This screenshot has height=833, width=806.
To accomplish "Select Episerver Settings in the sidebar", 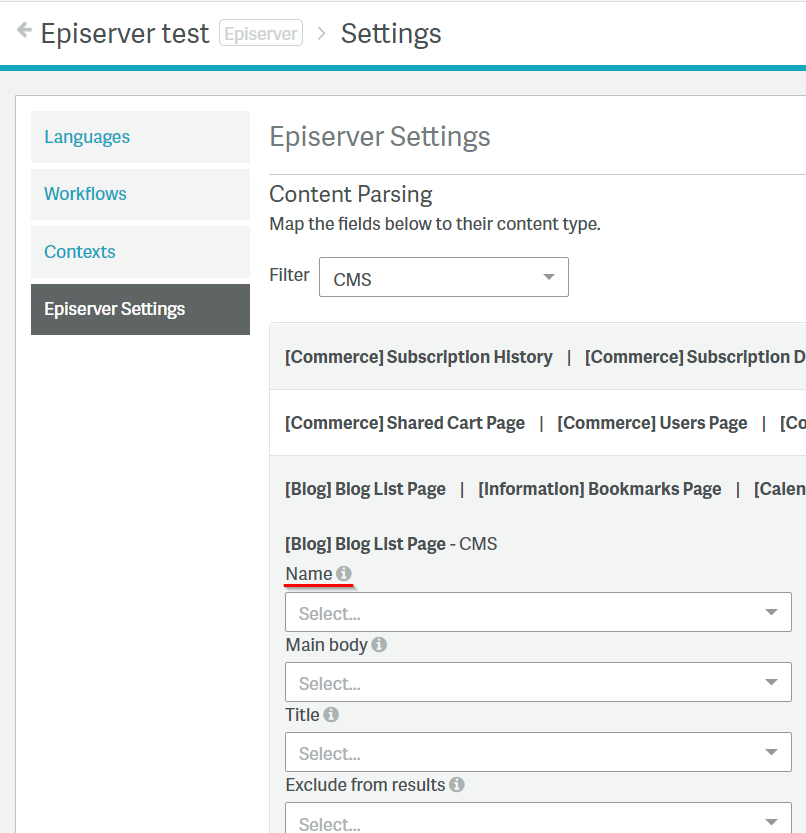I will (x=114, y=309).
